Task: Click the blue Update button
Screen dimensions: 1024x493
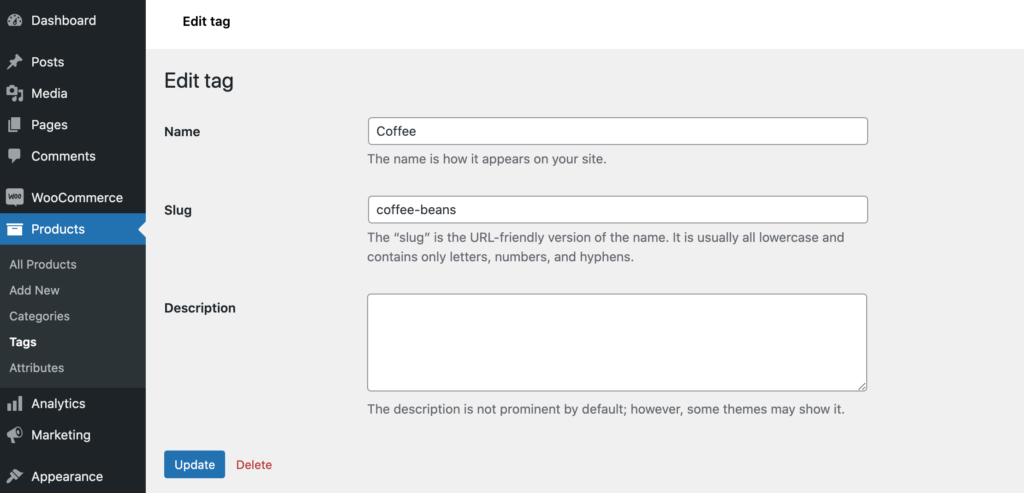Action: [x=195, y=464]
